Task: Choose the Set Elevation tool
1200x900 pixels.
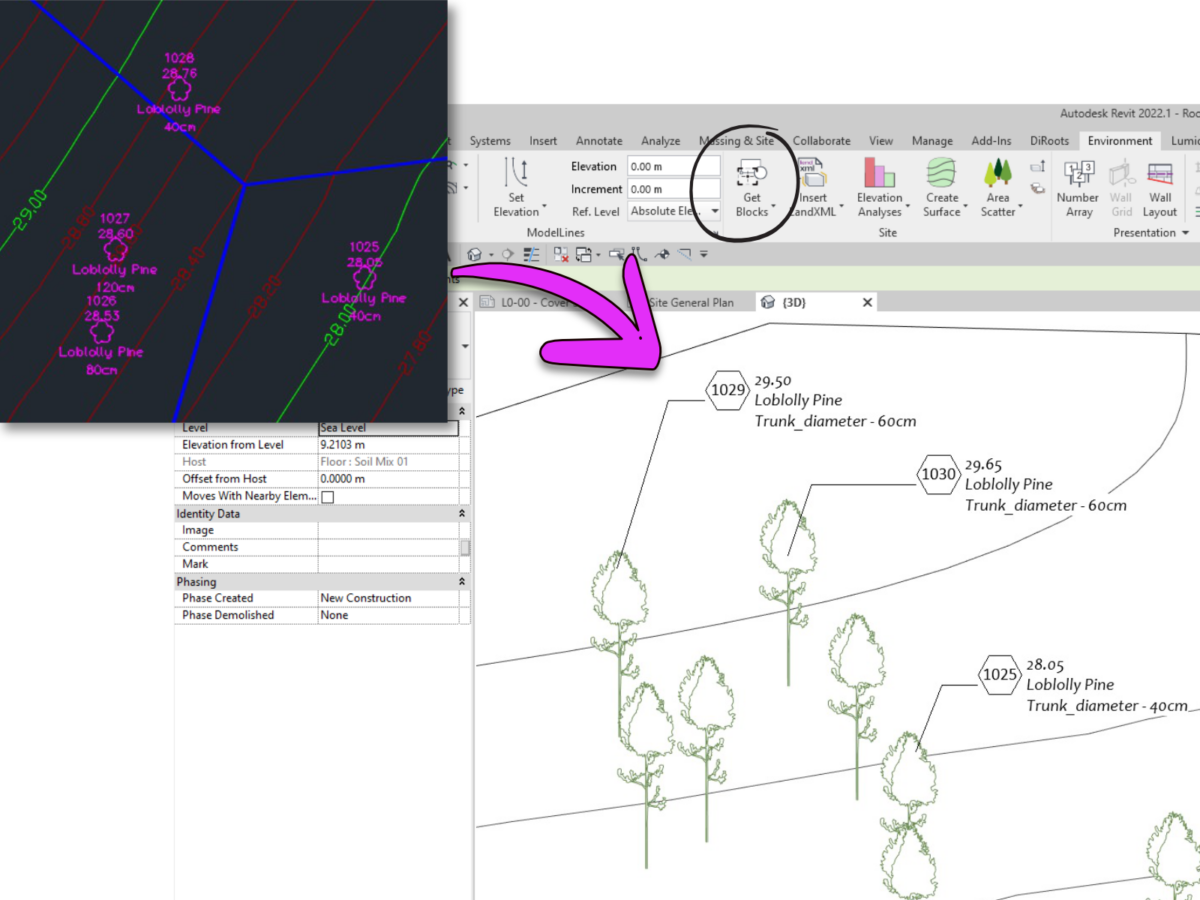Action: pyautogui.click(x=516, y=175)
